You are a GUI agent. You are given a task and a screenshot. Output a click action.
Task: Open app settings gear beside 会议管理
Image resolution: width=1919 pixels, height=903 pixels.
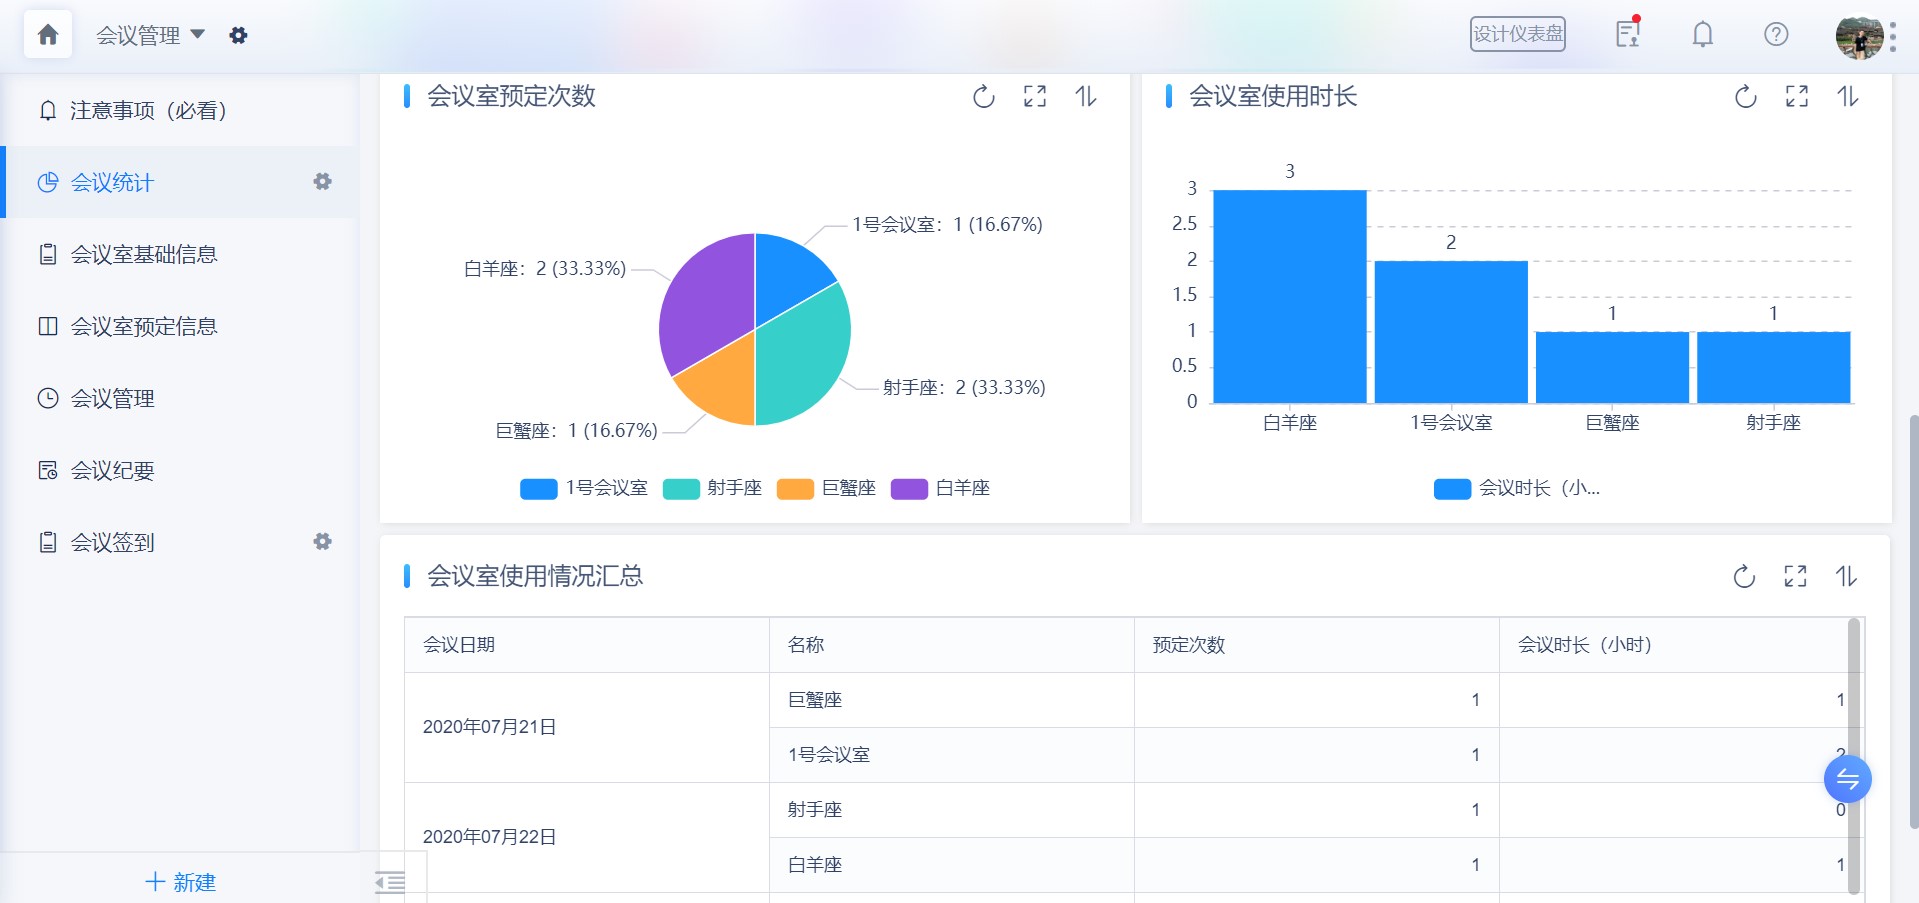238,35
